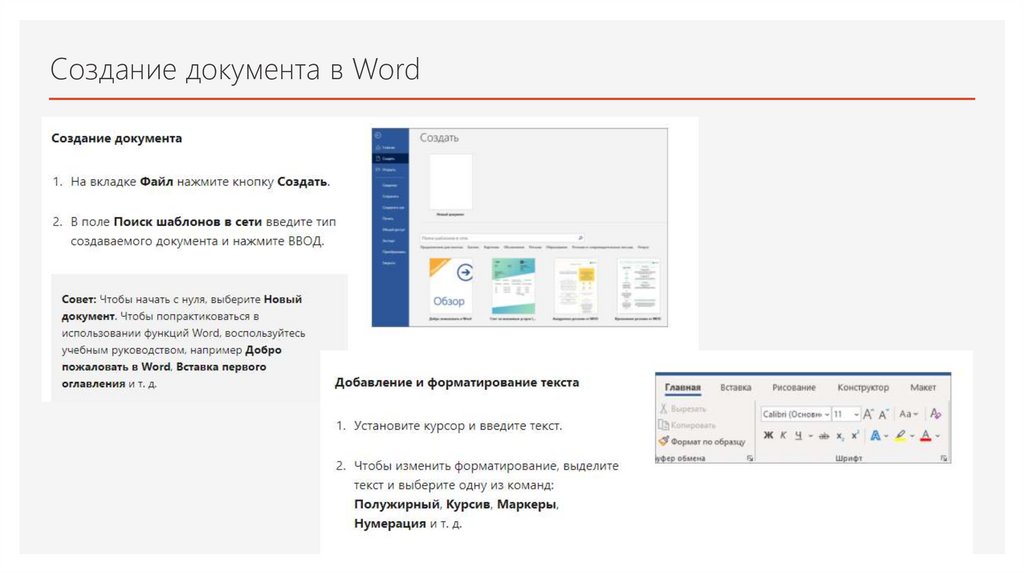
Task: Click the blank Новый документ thumbnail
Action: point(451,182)
